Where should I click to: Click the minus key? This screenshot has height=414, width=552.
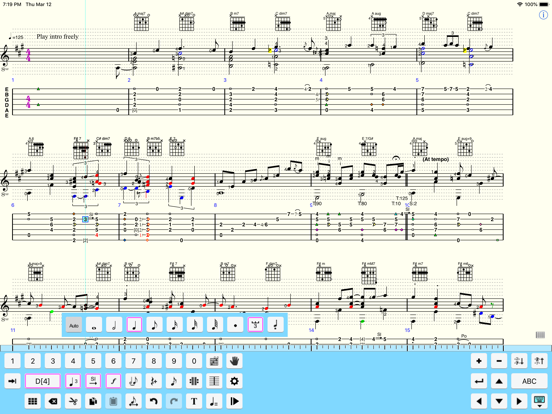tap(499, 361)
